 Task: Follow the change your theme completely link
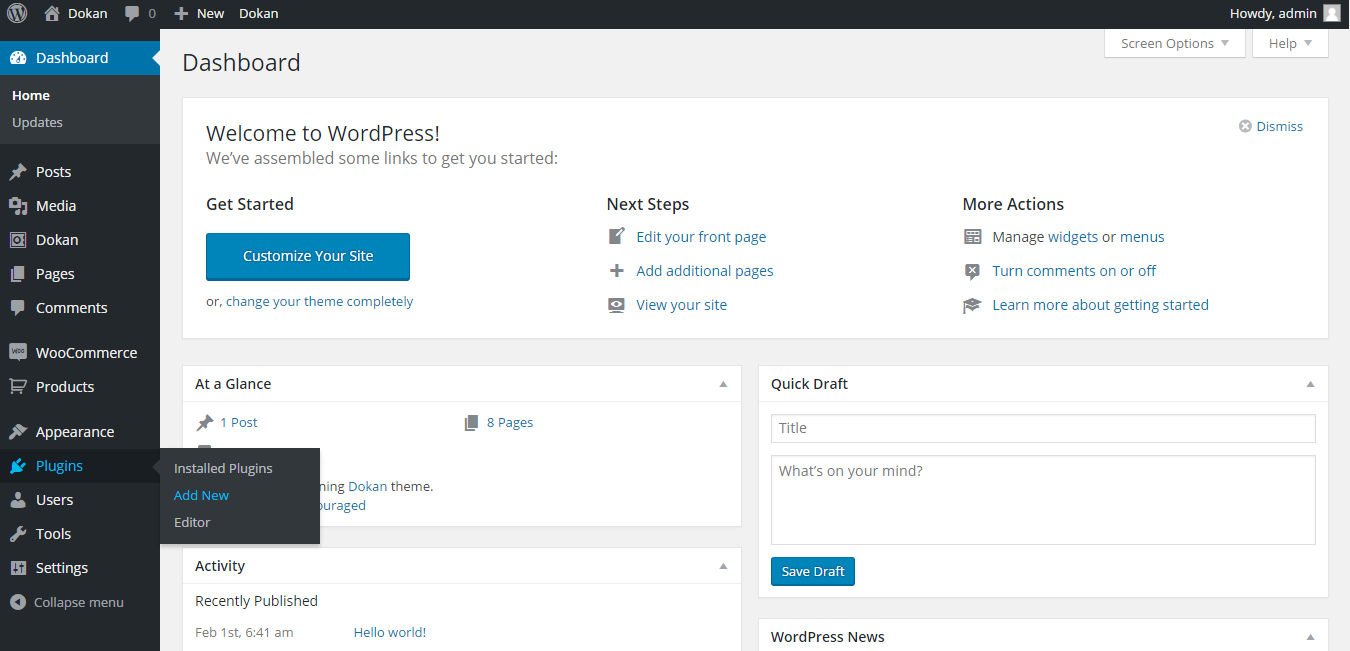pos(319,301)
